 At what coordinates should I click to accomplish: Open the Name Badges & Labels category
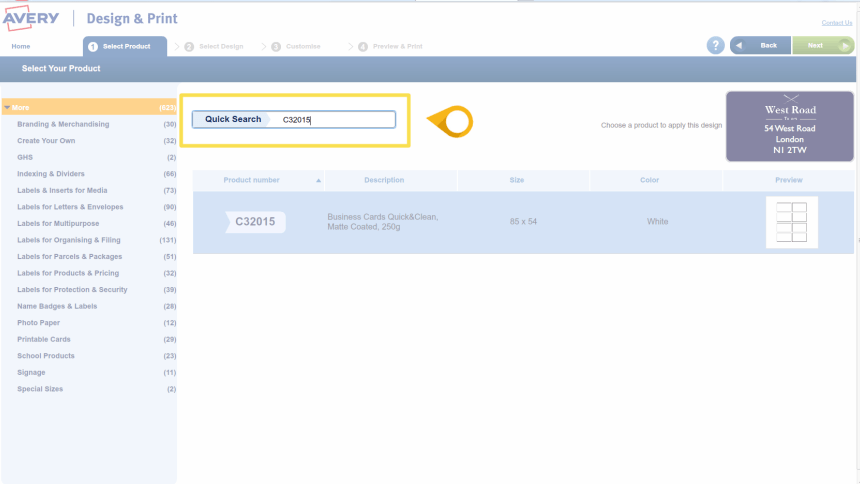pos(57,306)
